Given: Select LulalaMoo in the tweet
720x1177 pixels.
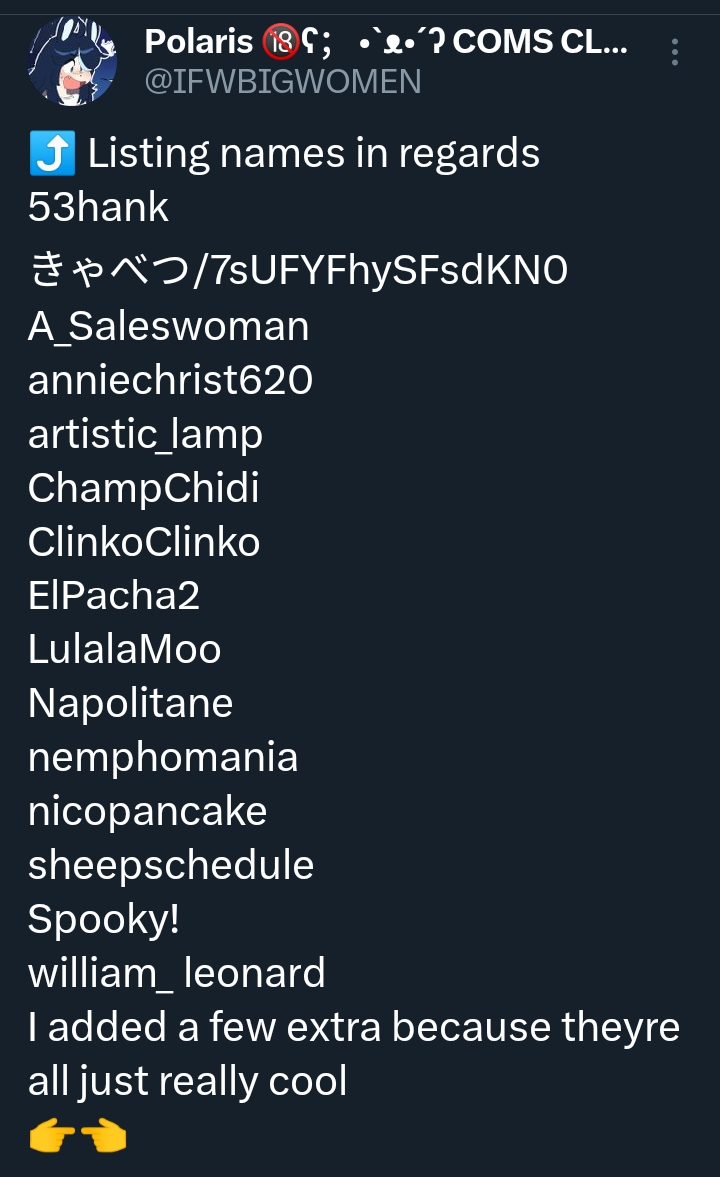Looking at the screenshot, I should point(124,649).
